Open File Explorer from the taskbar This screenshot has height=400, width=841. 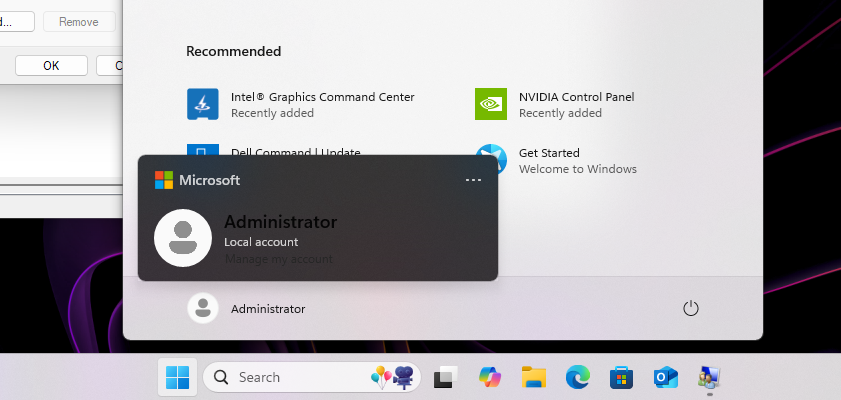[x=534, y=377]
